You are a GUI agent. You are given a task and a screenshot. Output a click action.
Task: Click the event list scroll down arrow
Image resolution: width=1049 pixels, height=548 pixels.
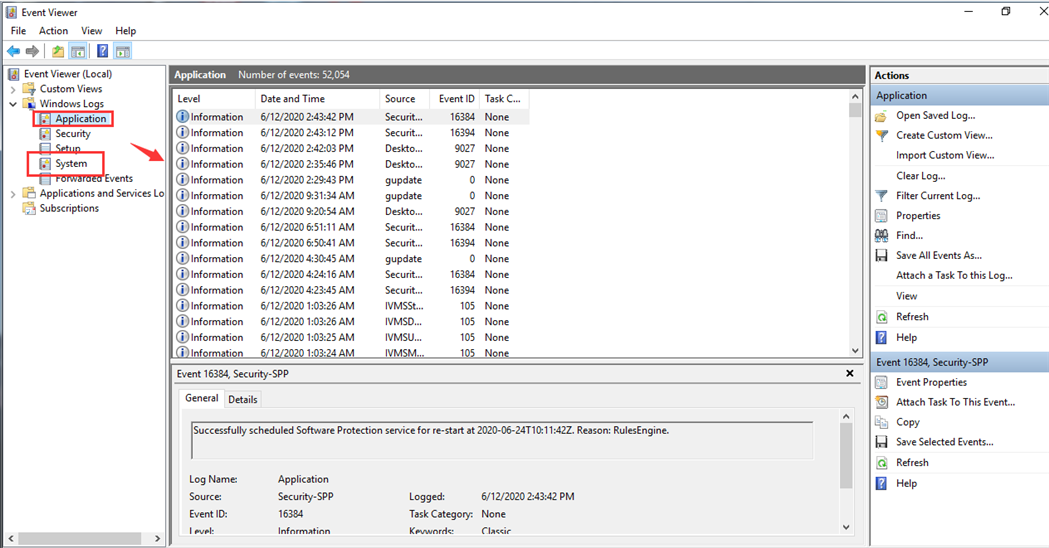(x=855, y=351)
